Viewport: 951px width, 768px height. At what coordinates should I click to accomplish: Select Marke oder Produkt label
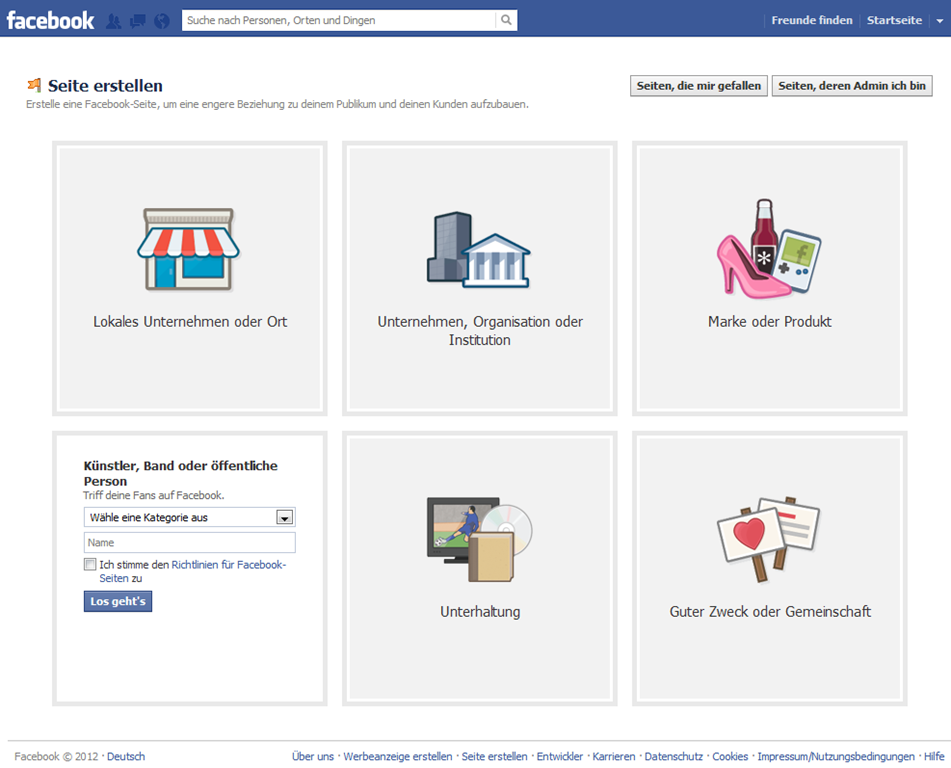(x=770, y=322)
